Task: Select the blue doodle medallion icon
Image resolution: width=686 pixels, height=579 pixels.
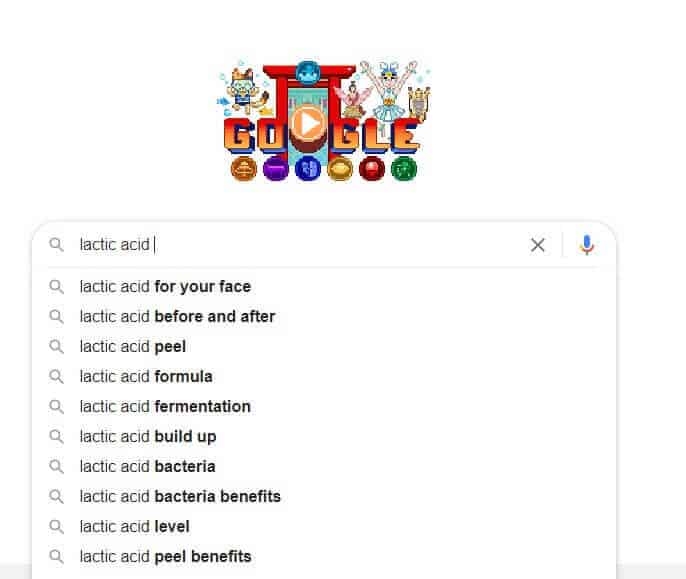Action: [x=308, y=168]
